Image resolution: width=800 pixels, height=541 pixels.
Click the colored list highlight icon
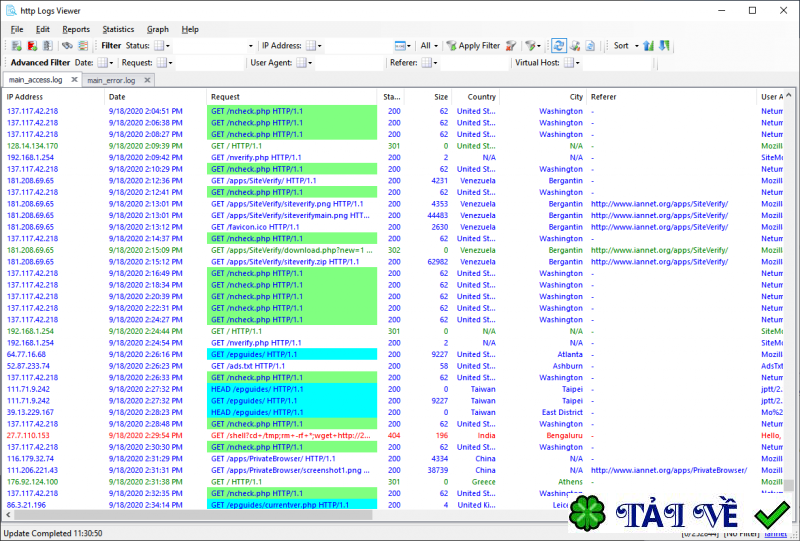tap(83, 46)
